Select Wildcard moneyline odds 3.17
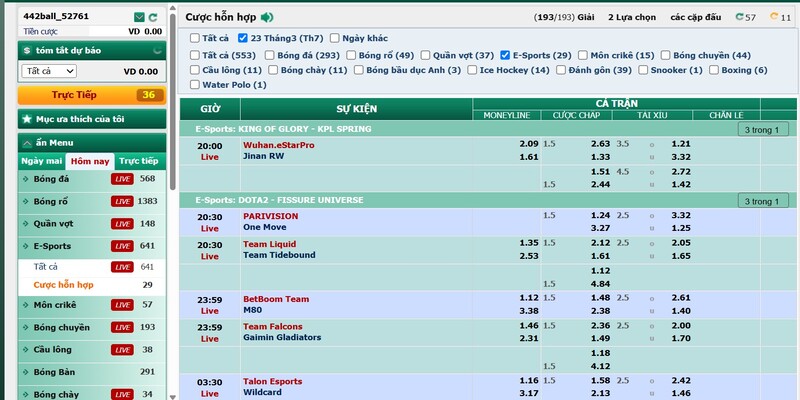The height and width of the screenshot is (400, 800). tap(529, 393)
